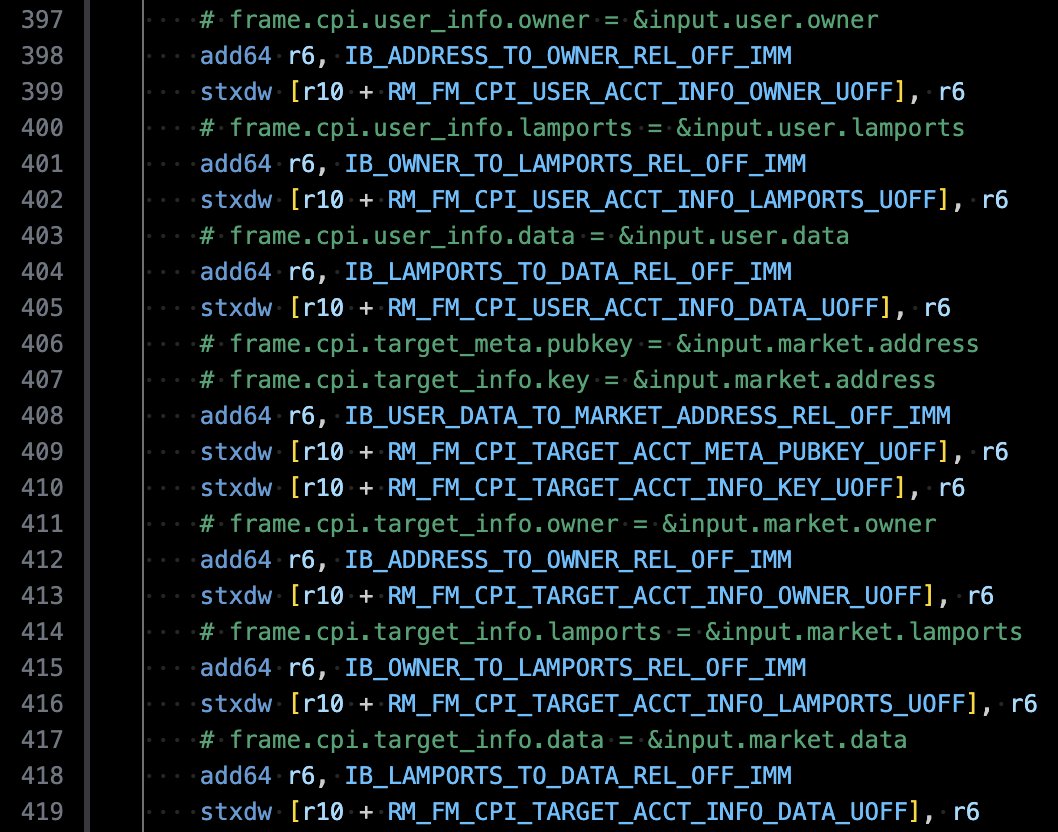The width and height of the screenshot is (1058, 832).
Task: Click line number 418 in the gutter
Action: [42, 775]
